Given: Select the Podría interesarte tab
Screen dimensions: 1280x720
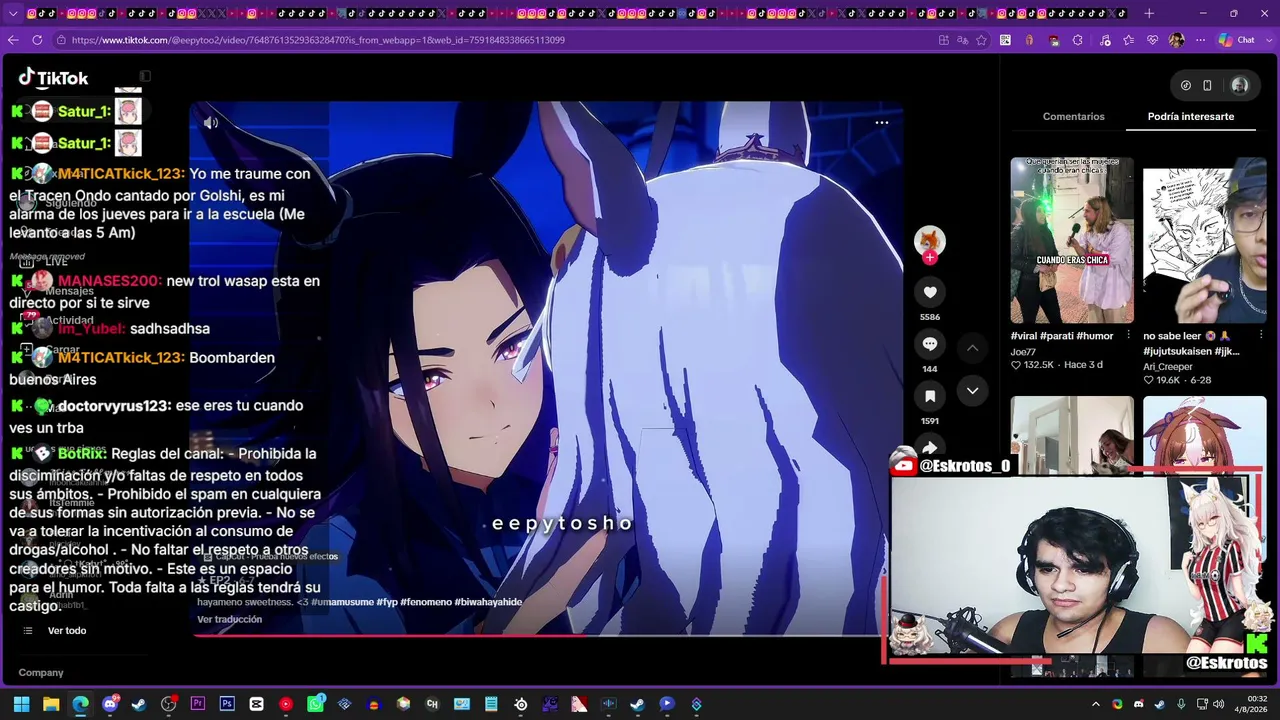Looking at the screenshot, I should click(x=1191, y=116).
